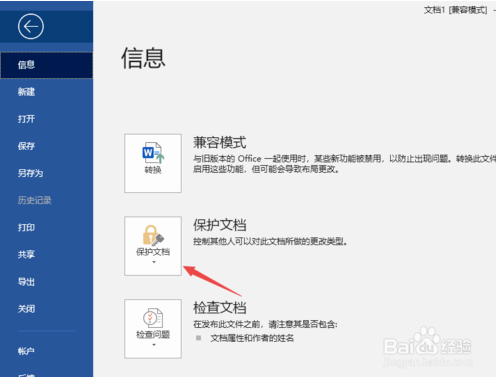Screen dimensions: 496x377
Task: Click the 文档属性和作者的姓名 list item
Action: pyautogui.click(x=252, y=338)
